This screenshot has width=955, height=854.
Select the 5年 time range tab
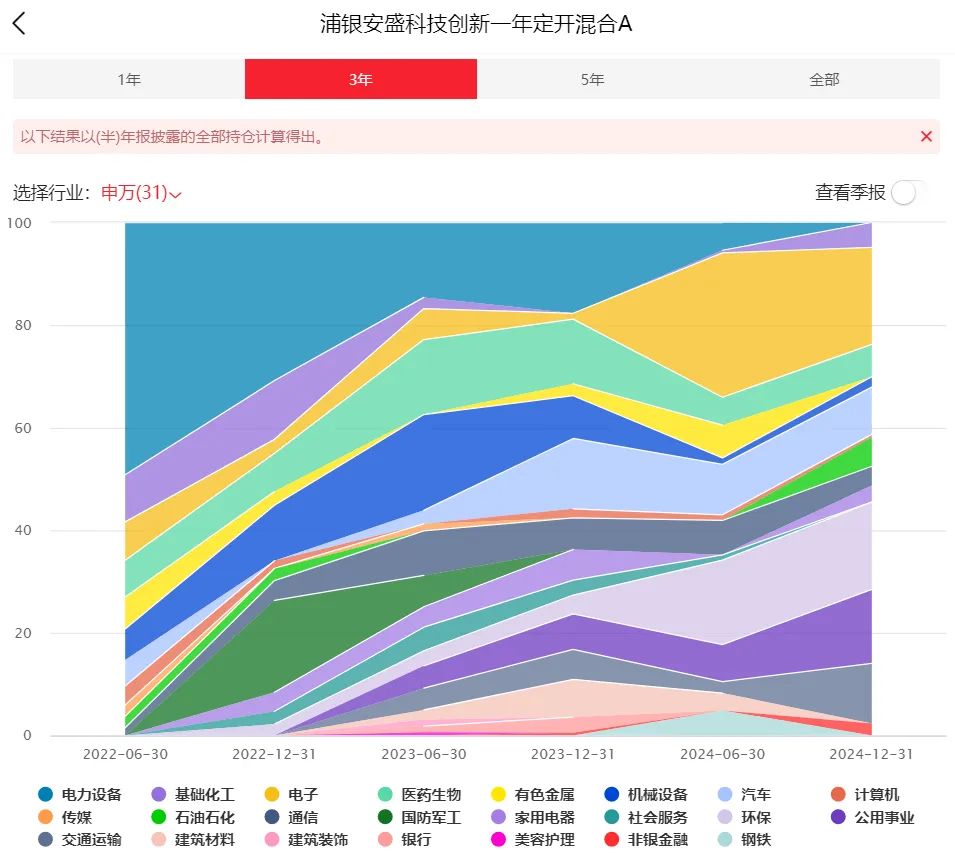coord(593,79)
